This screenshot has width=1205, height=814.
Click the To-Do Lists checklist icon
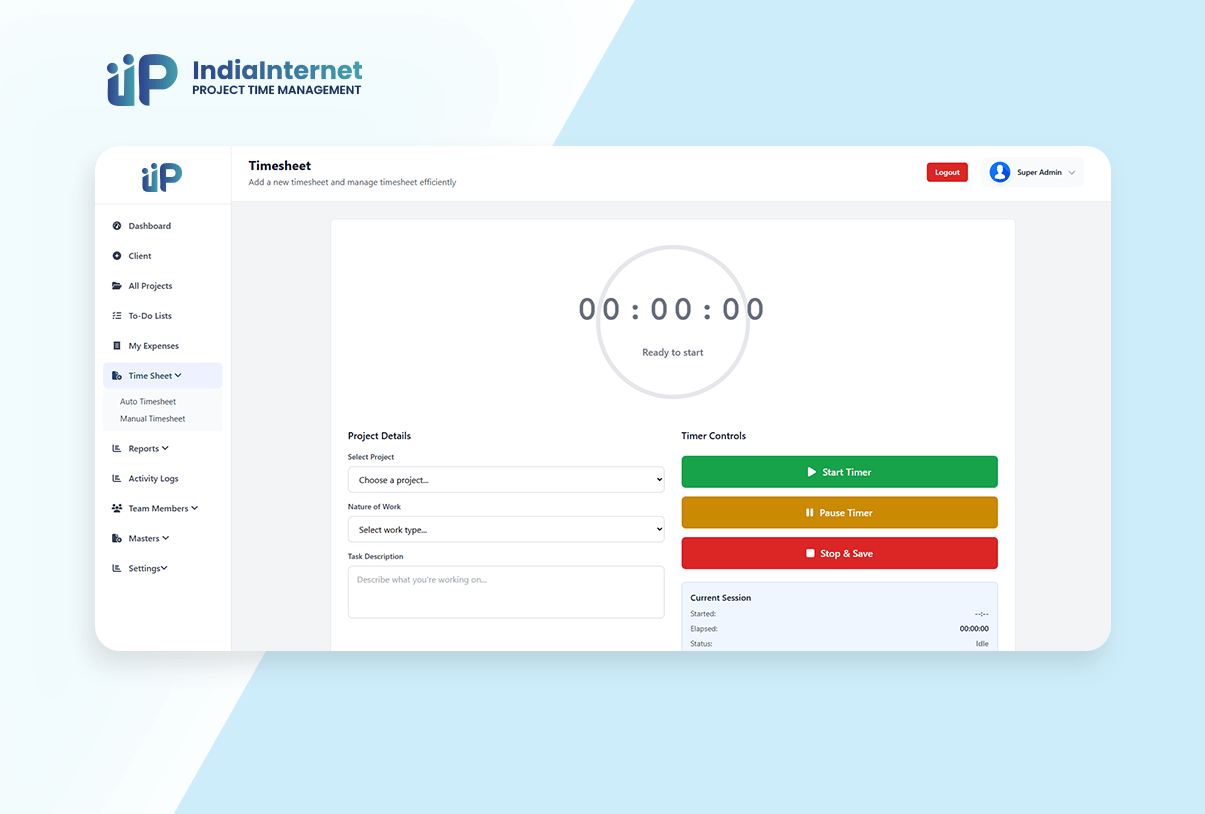click(x=117, y=316)
